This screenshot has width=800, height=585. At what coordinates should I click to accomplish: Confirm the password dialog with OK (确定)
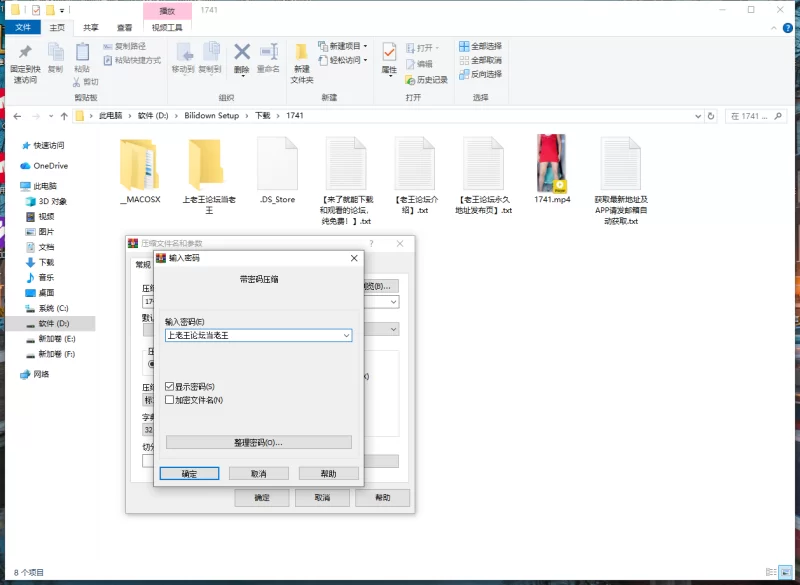(190, 474)
